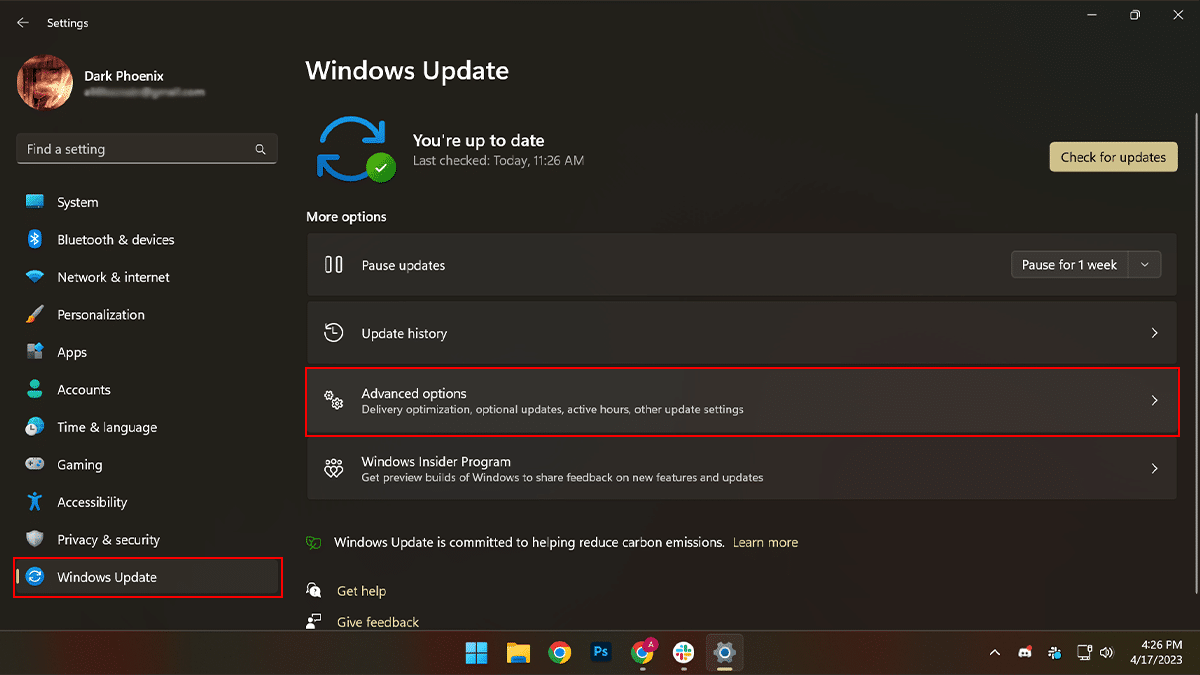Screen dimensions: 1200x675
Task: Click the Check for updates button
Action: [1113, 157]
